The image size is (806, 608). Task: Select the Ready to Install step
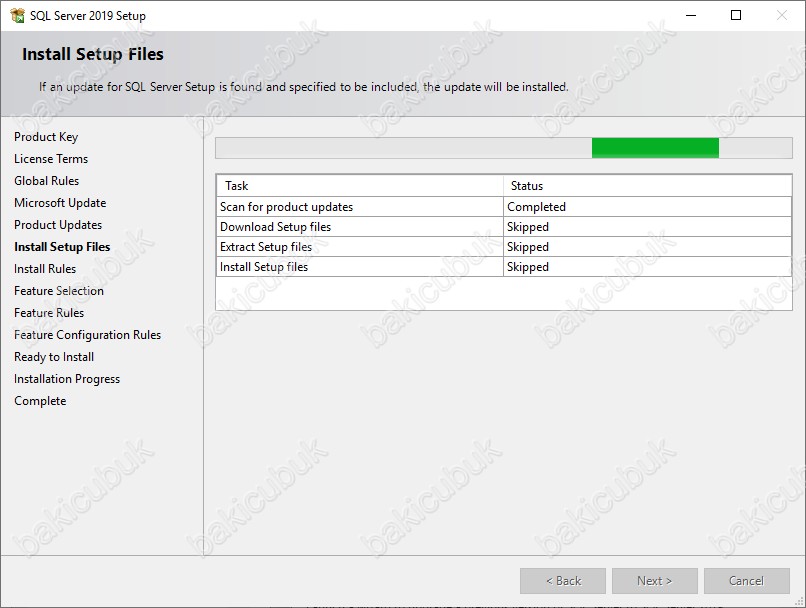pos(54,357)
